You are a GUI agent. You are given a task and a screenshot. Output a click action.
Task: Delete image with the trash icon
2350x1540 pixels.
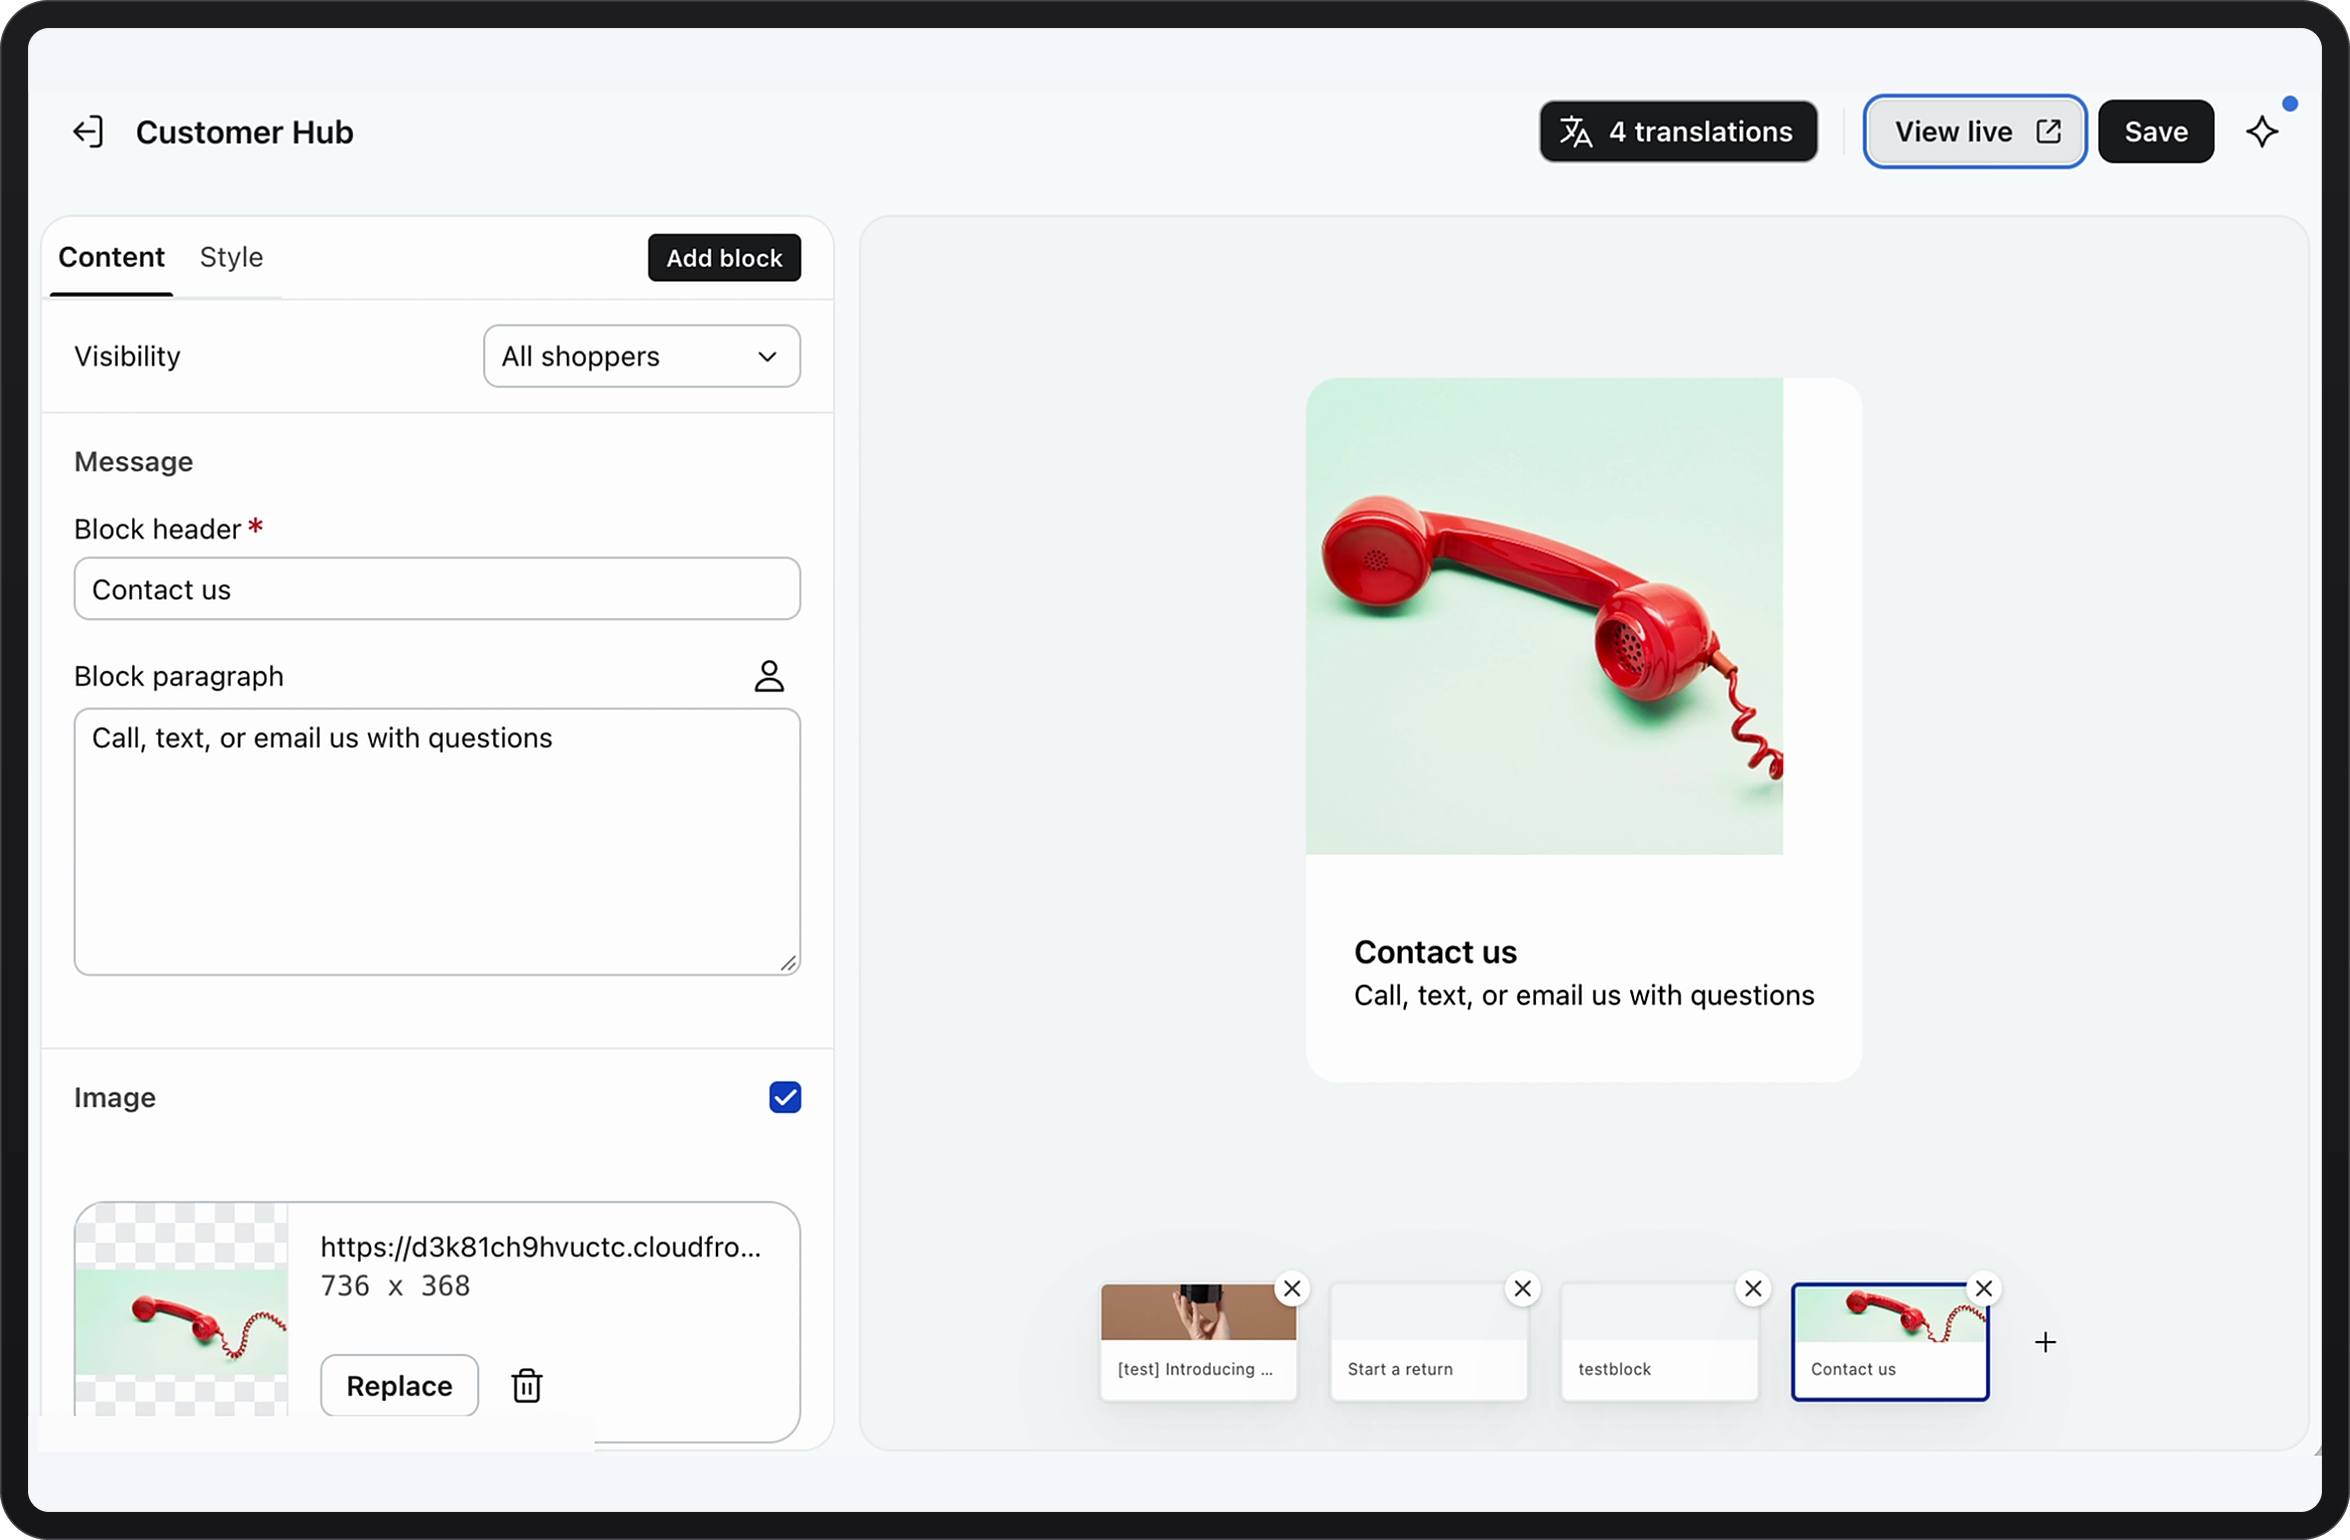[x=526, y=1385]
